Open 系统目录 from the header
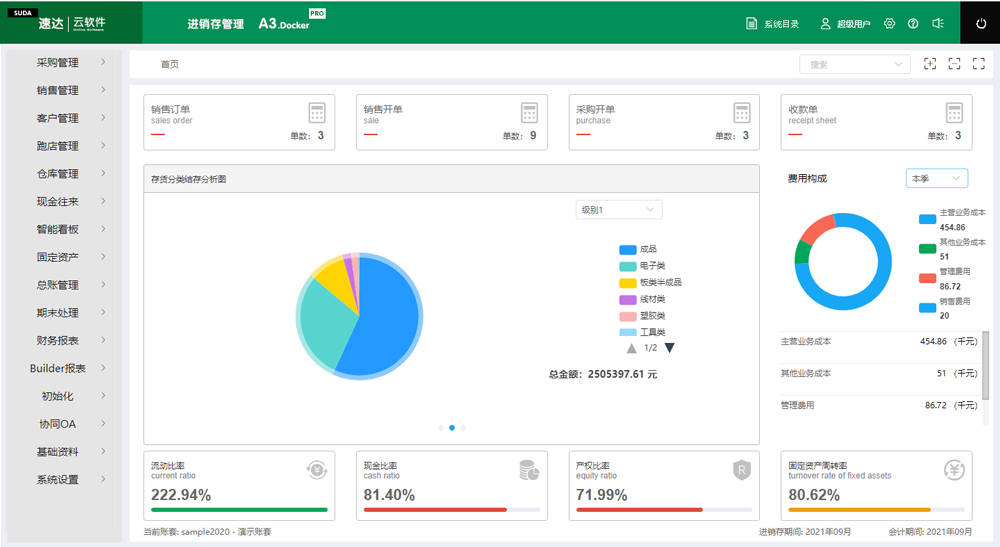 pos(773,23)
